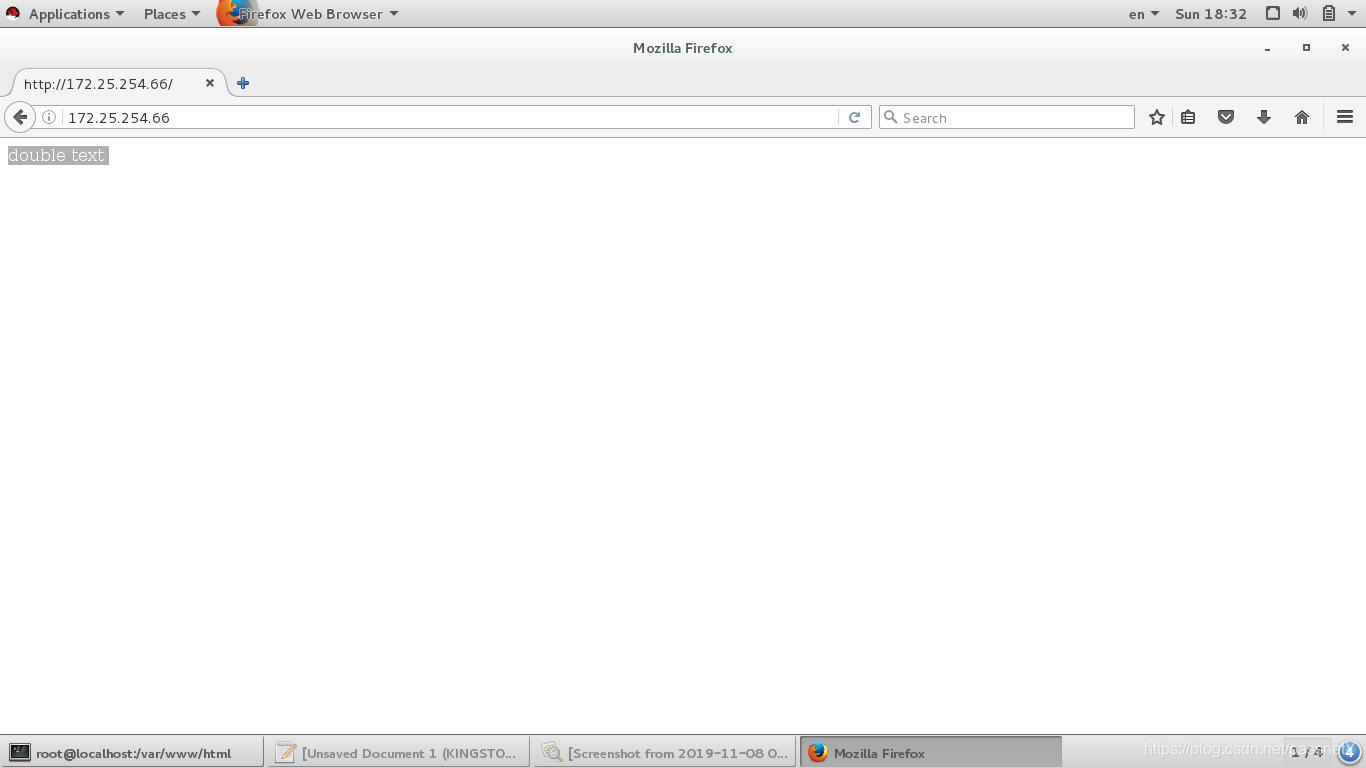Click the battery status tray icon

coord(1328,14)
